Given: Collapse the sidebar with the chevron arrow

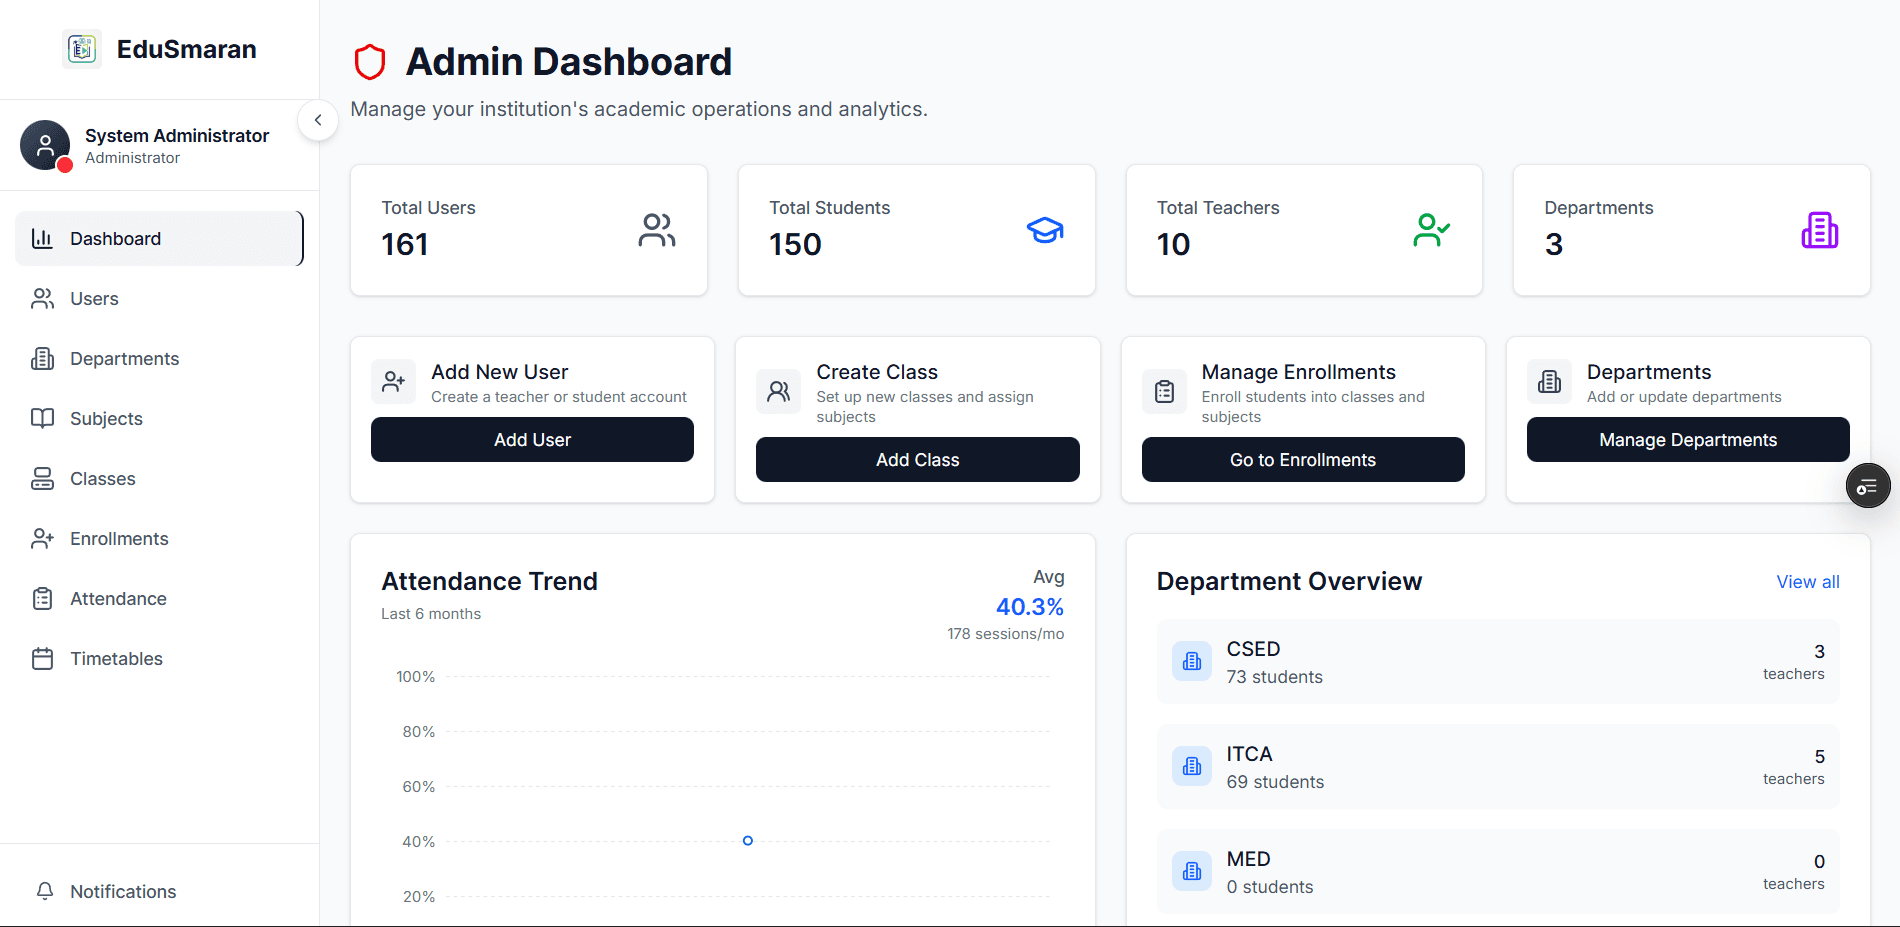Looking at the screenshot, I should coord(318,120).
